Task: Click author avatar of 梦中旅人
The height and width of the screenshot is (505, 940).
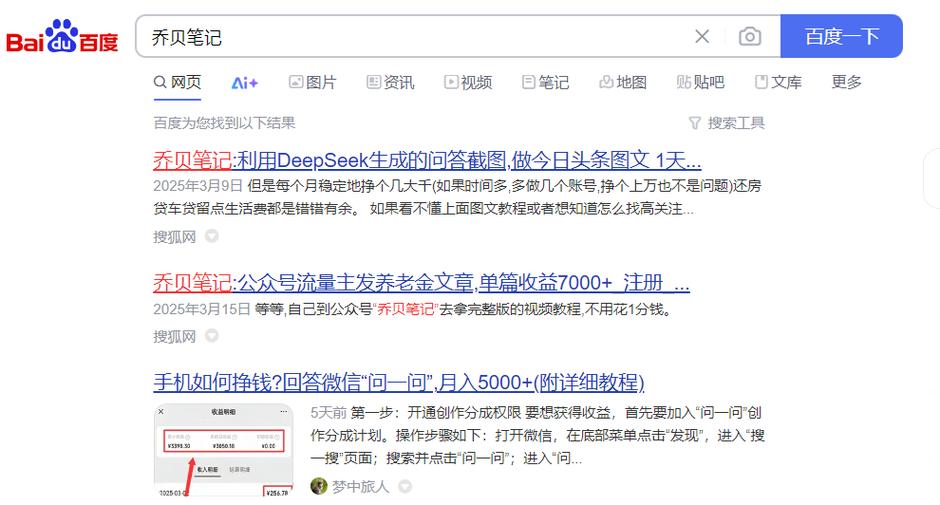Action: pyautogui.click(x=319, y=486)
